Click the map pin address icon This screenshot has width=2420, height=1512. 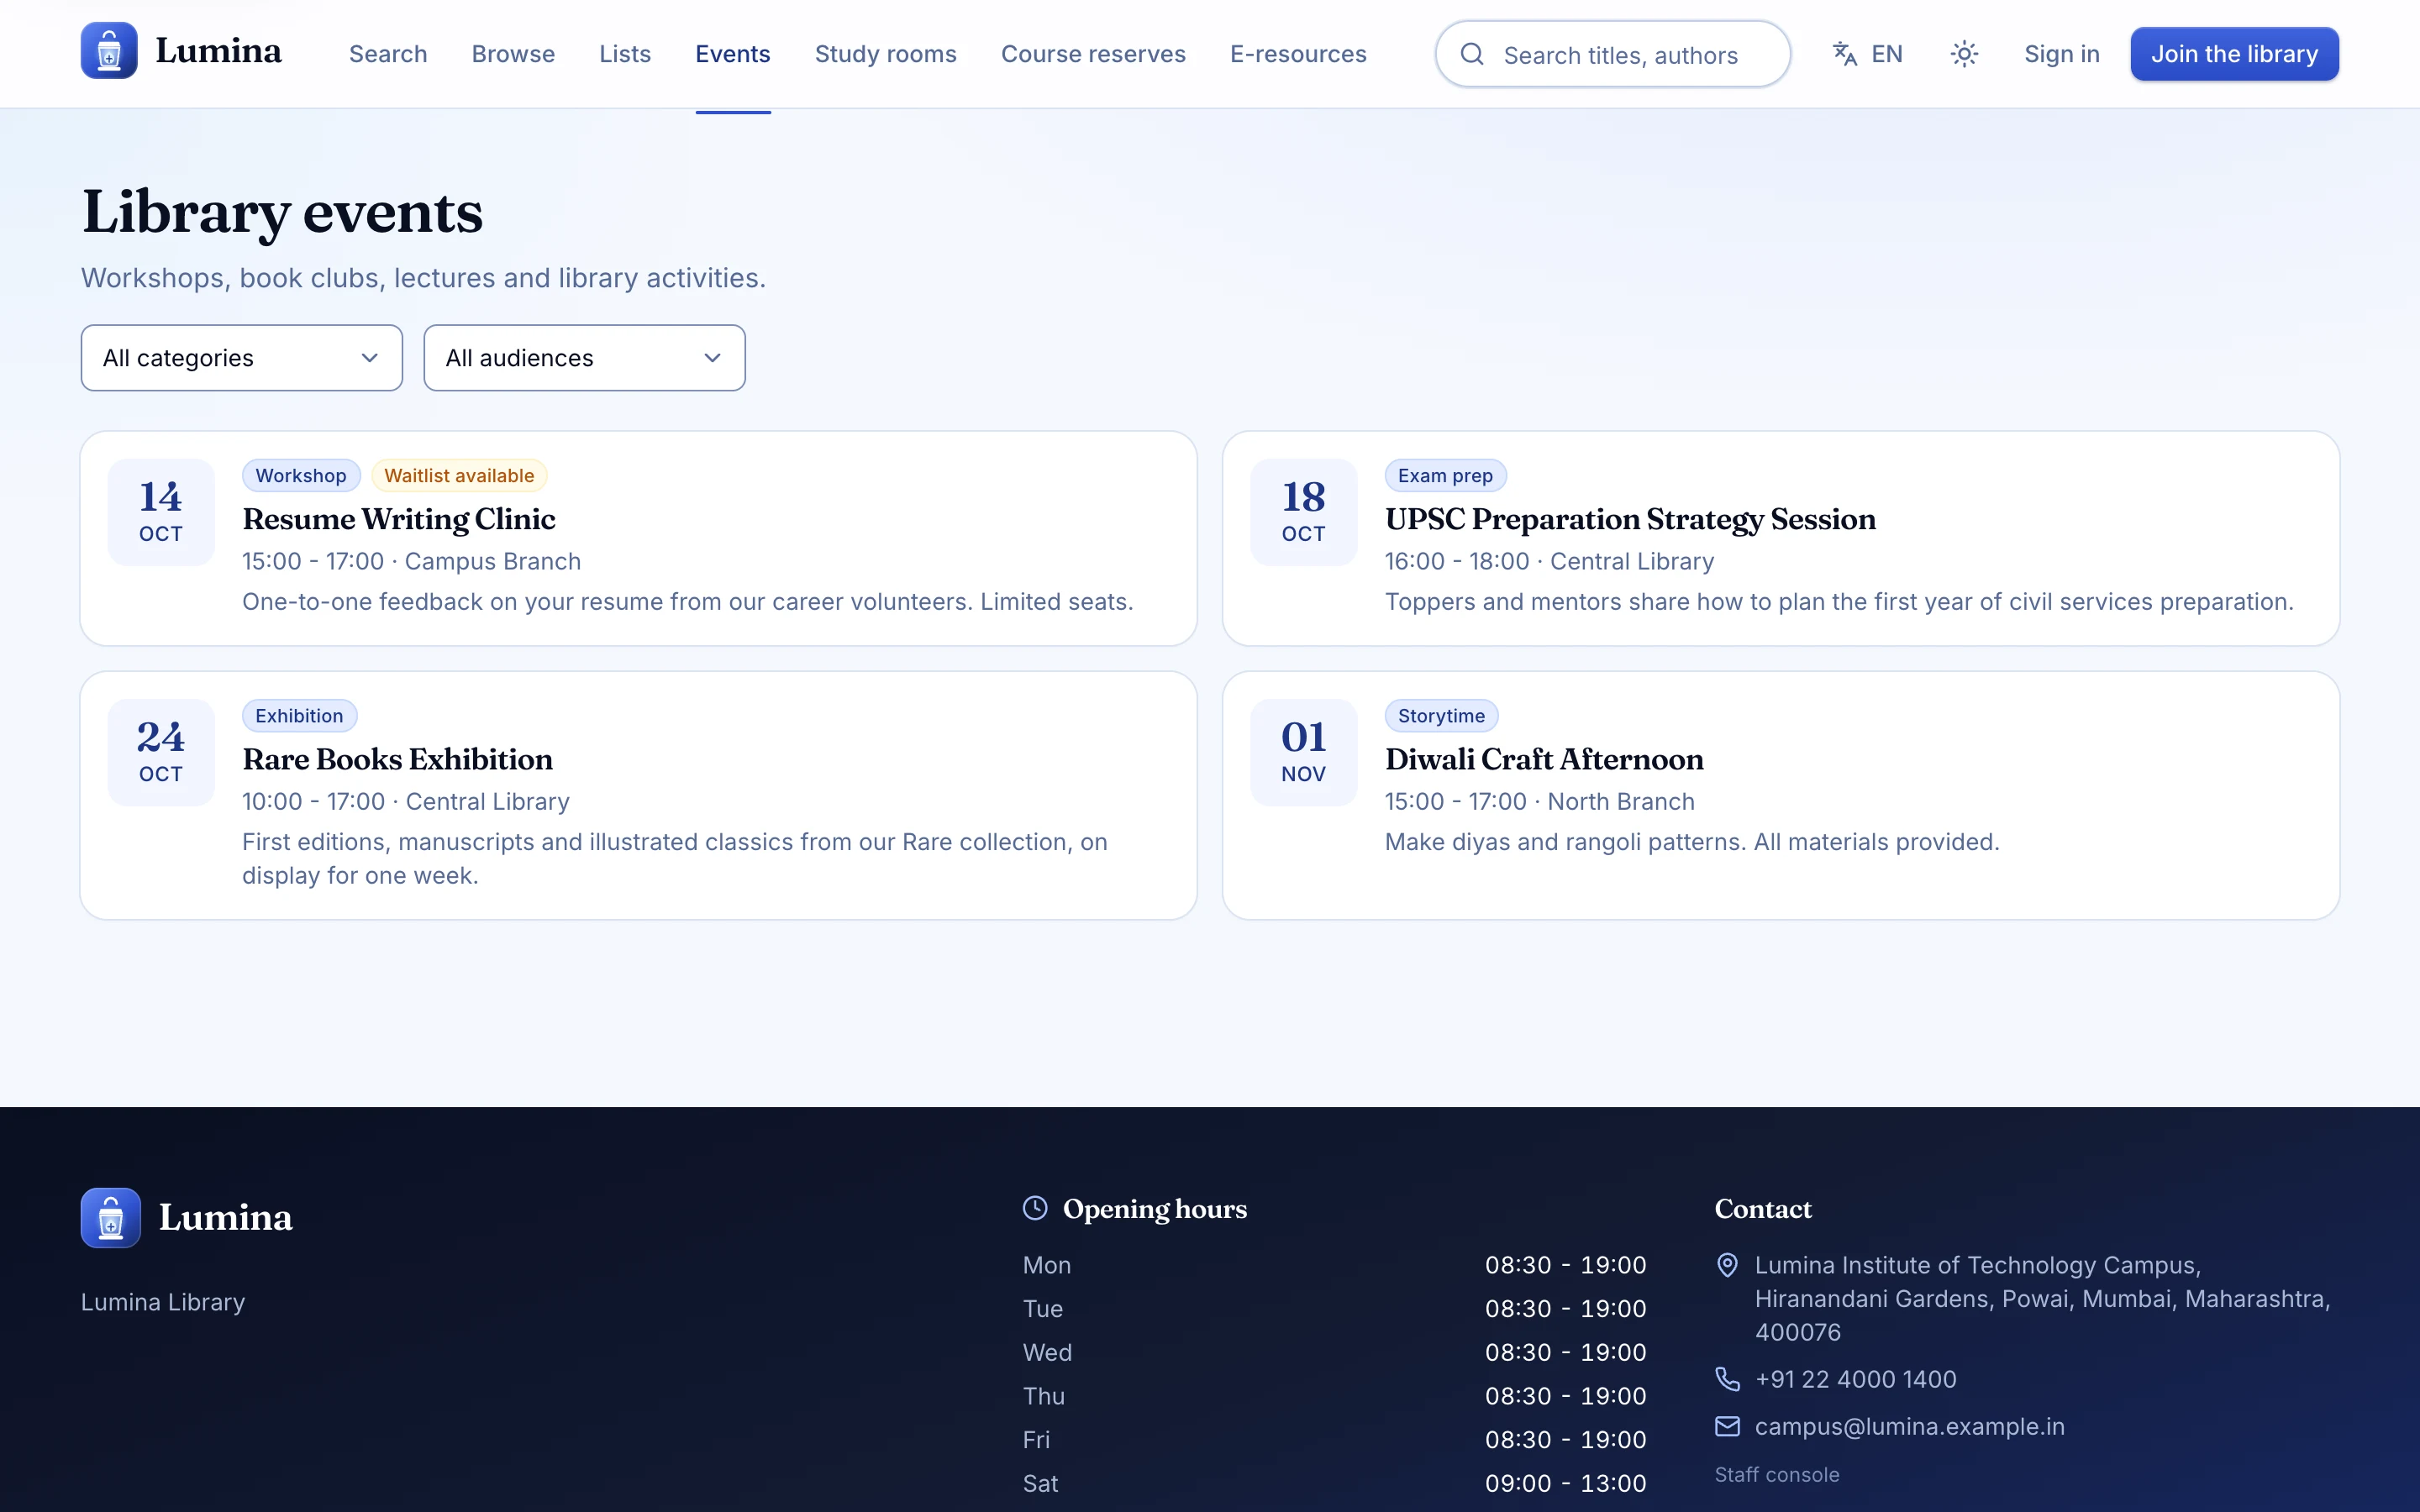pyautogui.click(x=1727, y=1265)
